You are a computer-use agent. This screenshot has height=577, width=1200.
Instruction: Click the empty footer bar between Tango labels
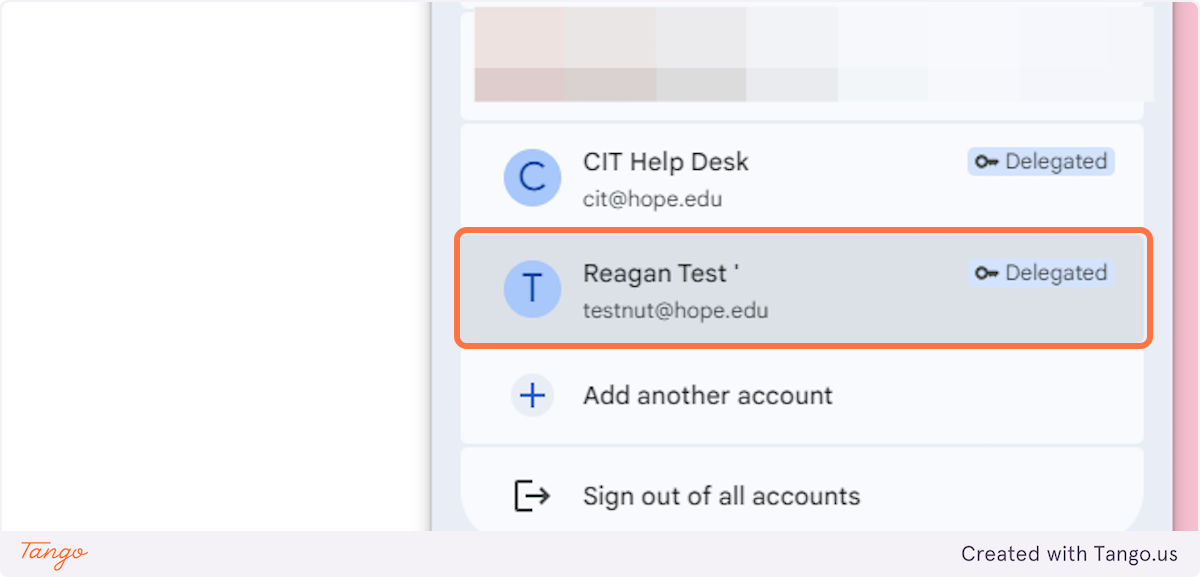coord(500,553)
